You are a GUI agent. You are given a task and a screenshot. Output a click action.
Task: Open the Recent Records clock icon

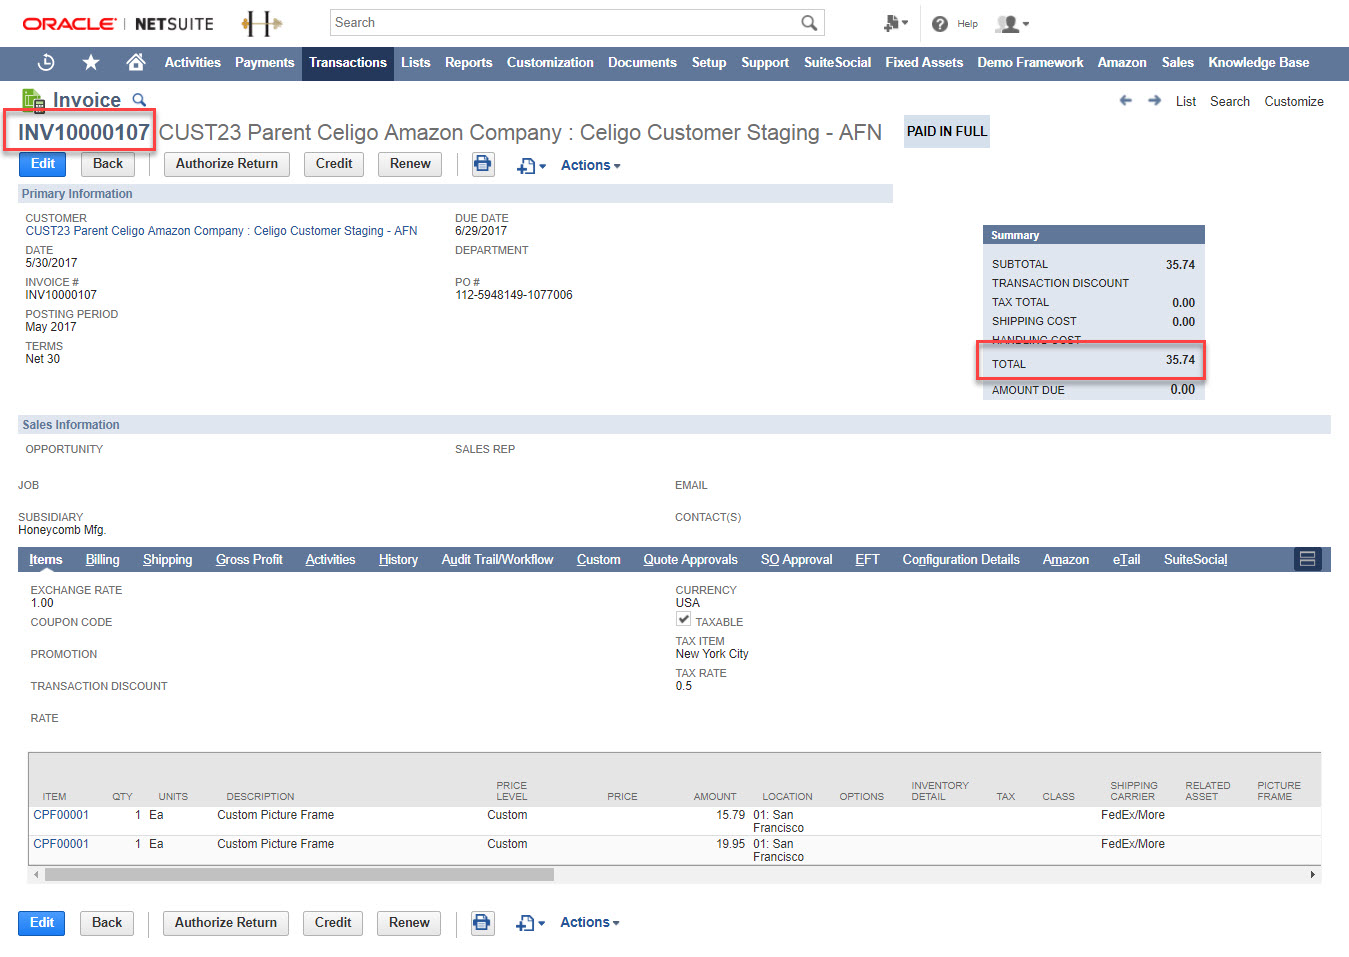click(46, 63)
